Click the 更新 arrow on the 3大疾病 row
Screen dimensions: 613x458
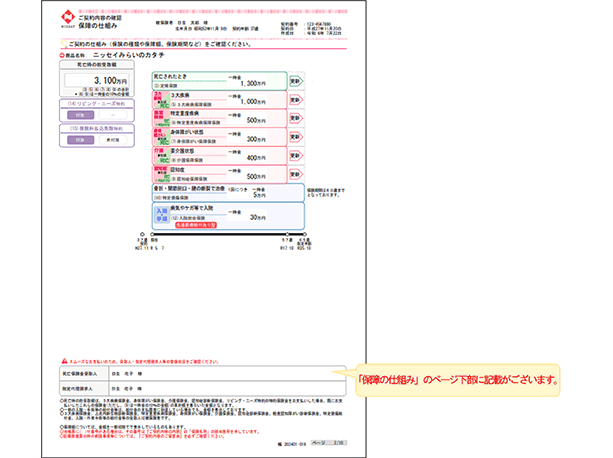(296, 100)
